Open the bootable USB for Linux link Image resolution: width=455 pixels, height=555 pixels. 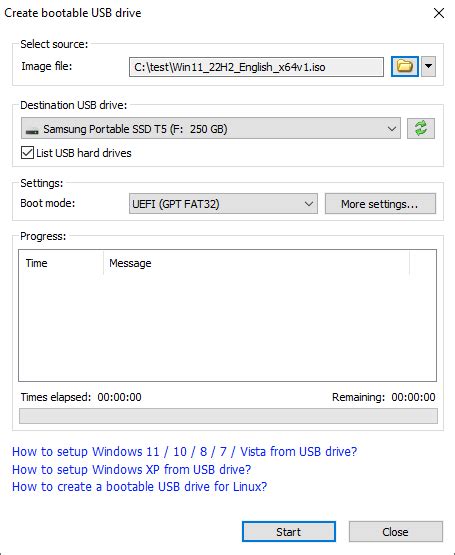tap(140, 487)
